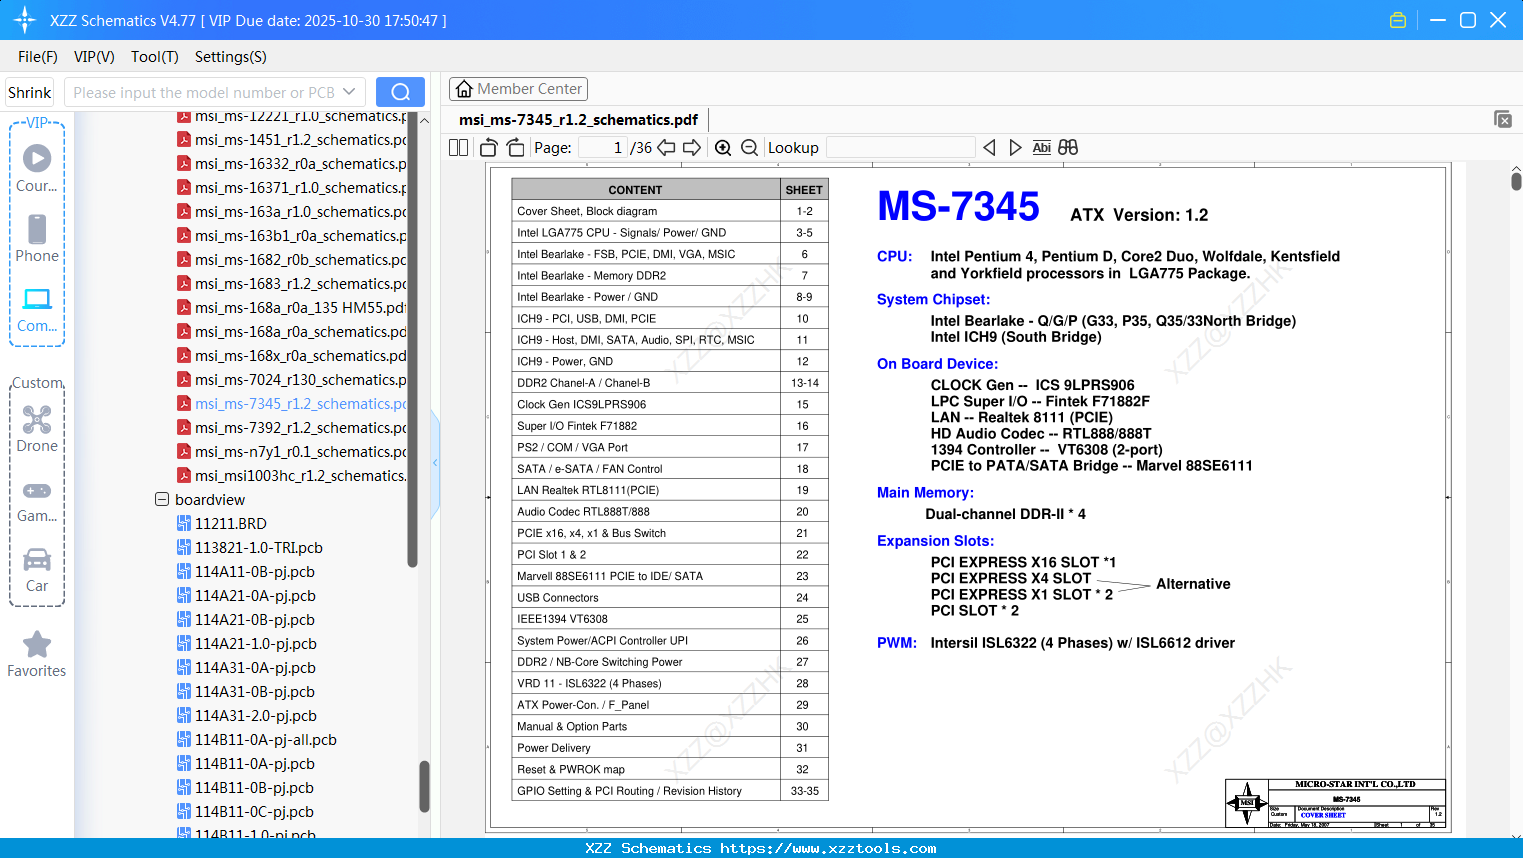Open msi_ms-1682_r0b_schematics file

292,260
